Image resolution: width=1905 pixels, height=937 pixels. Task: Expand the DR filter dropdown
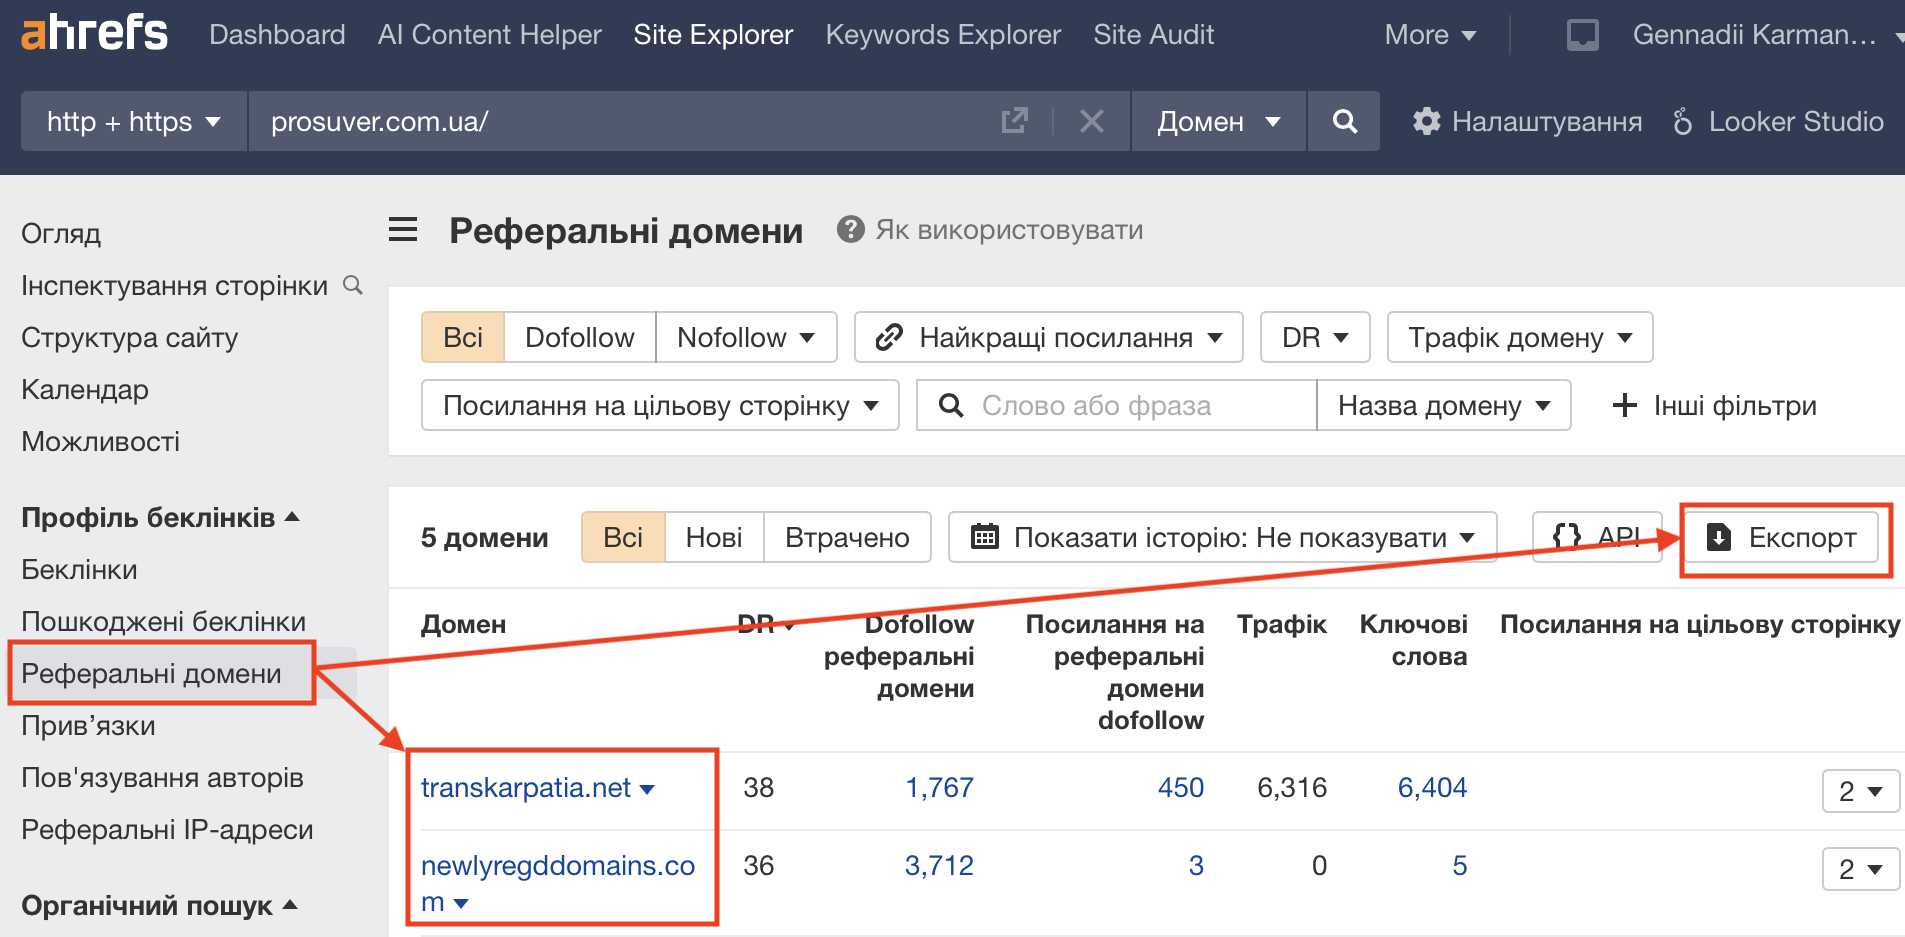(1314, 337)
